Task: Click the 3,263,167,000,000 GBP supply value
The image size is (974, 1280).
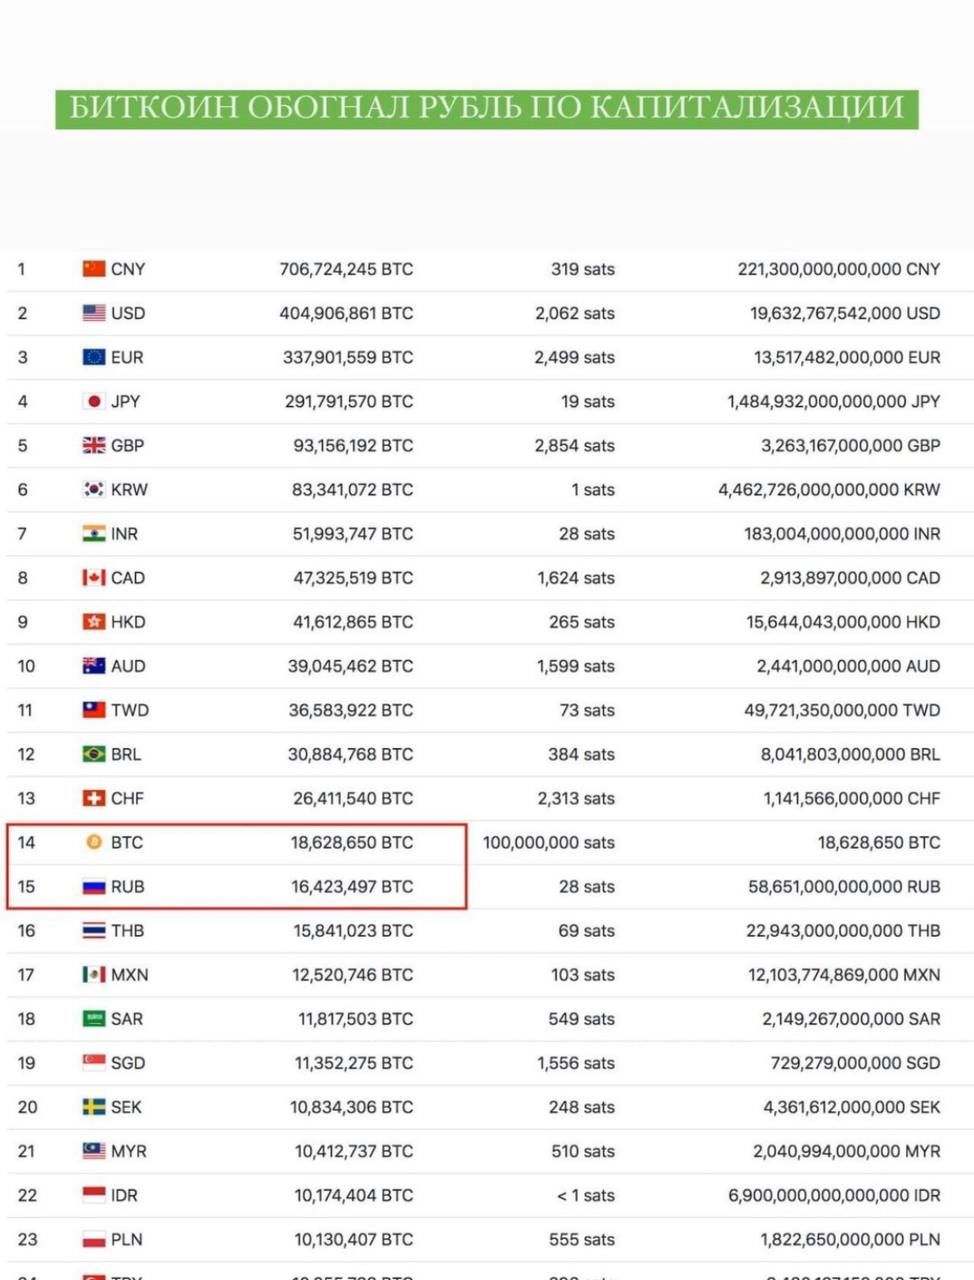Action: [850, 445]
